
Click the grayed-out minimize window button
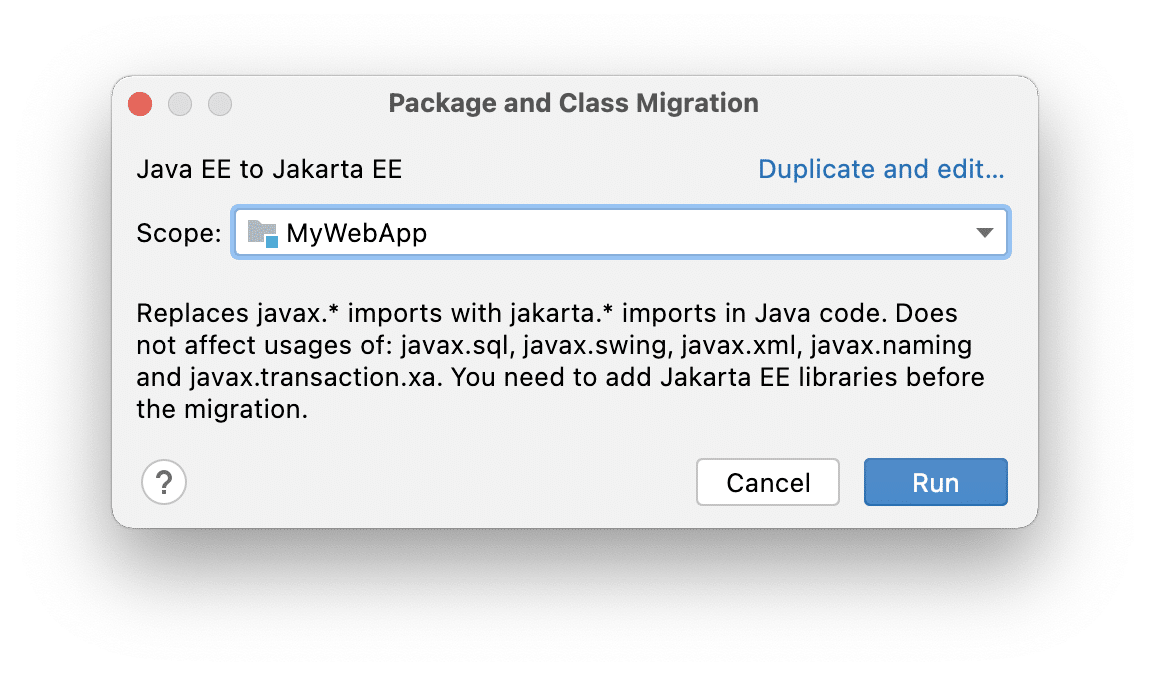tap(180, 104)
